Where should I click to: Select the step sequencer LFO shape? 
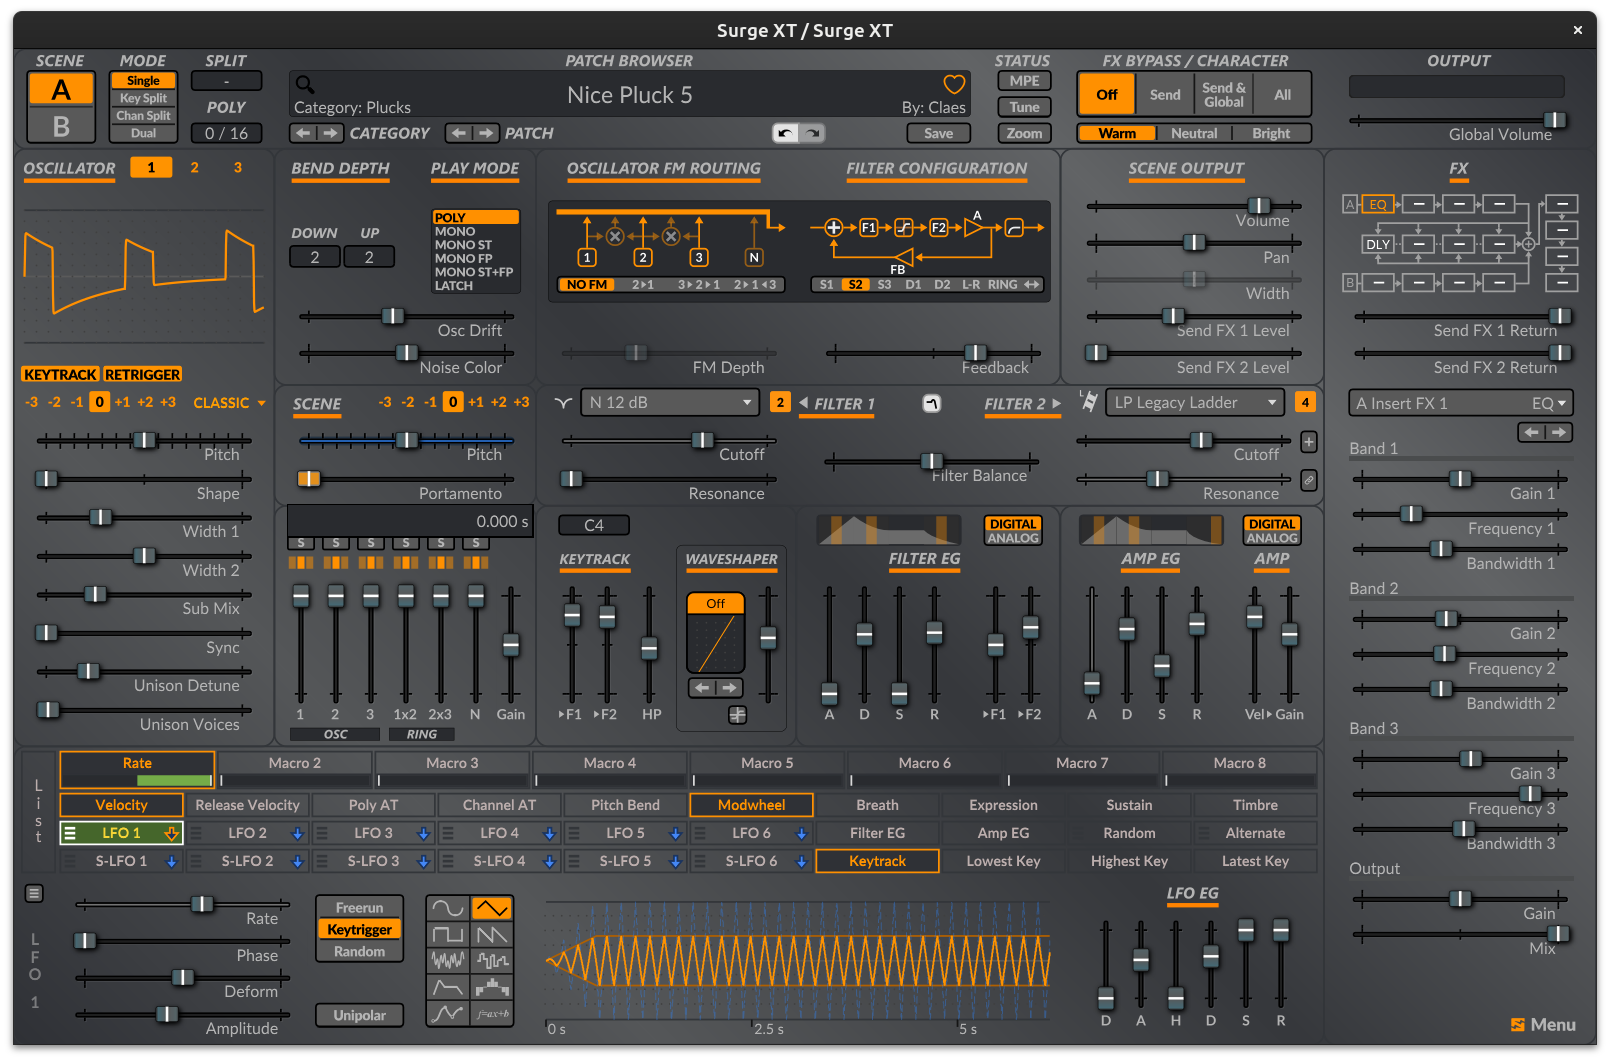coord(492,988)
